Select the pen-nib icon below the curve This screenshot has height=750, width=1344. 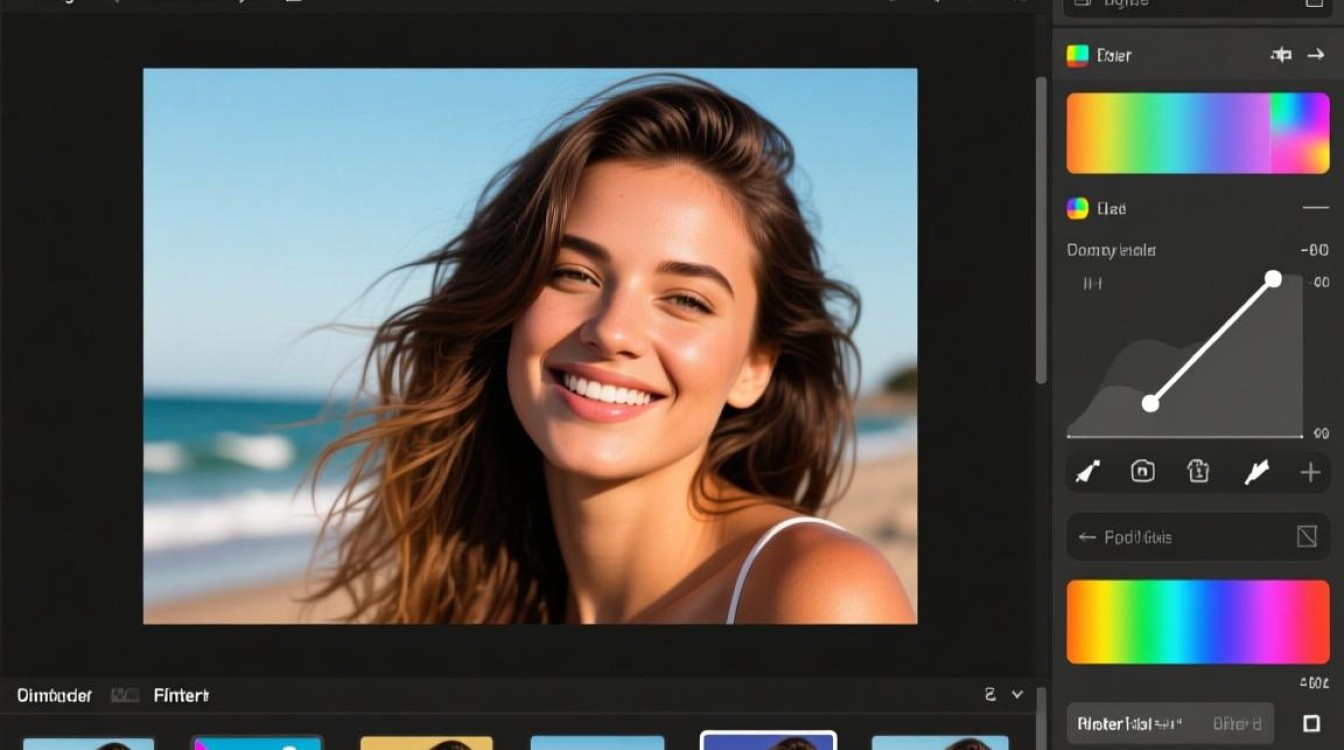[x=1255, y=473]
